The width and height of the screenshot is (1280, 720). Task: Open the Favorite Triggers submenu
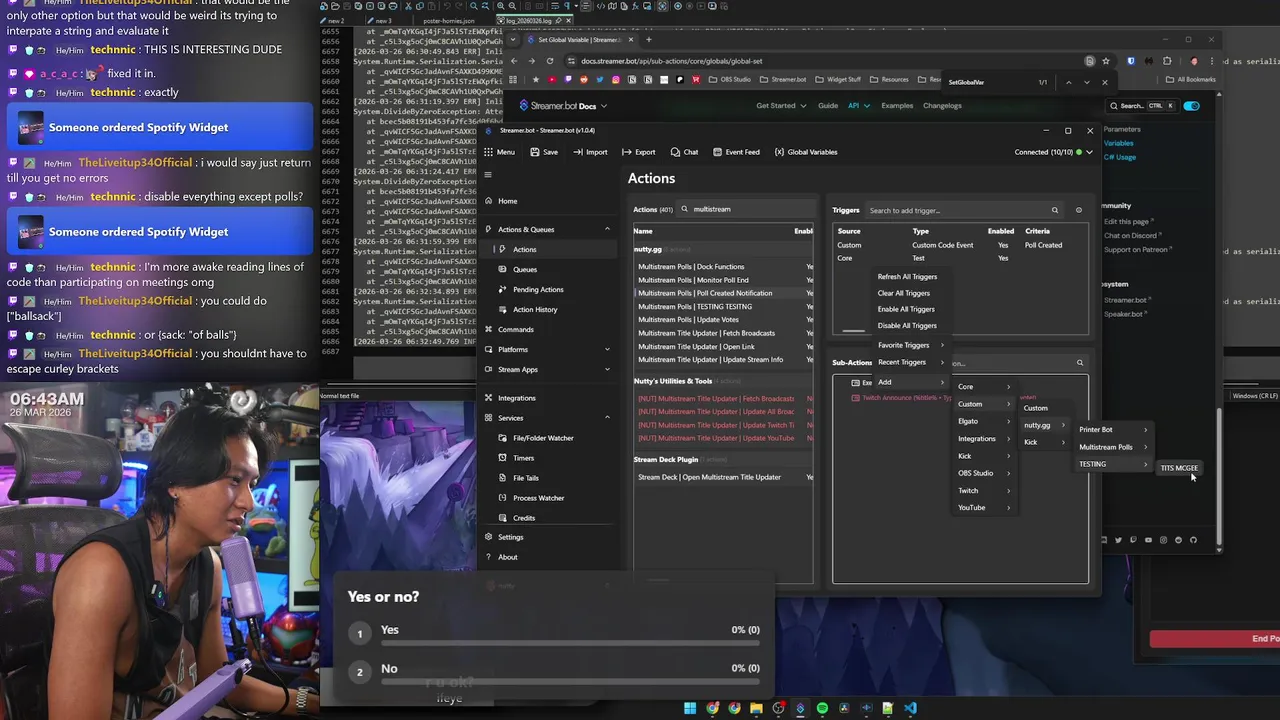point(910,345)
